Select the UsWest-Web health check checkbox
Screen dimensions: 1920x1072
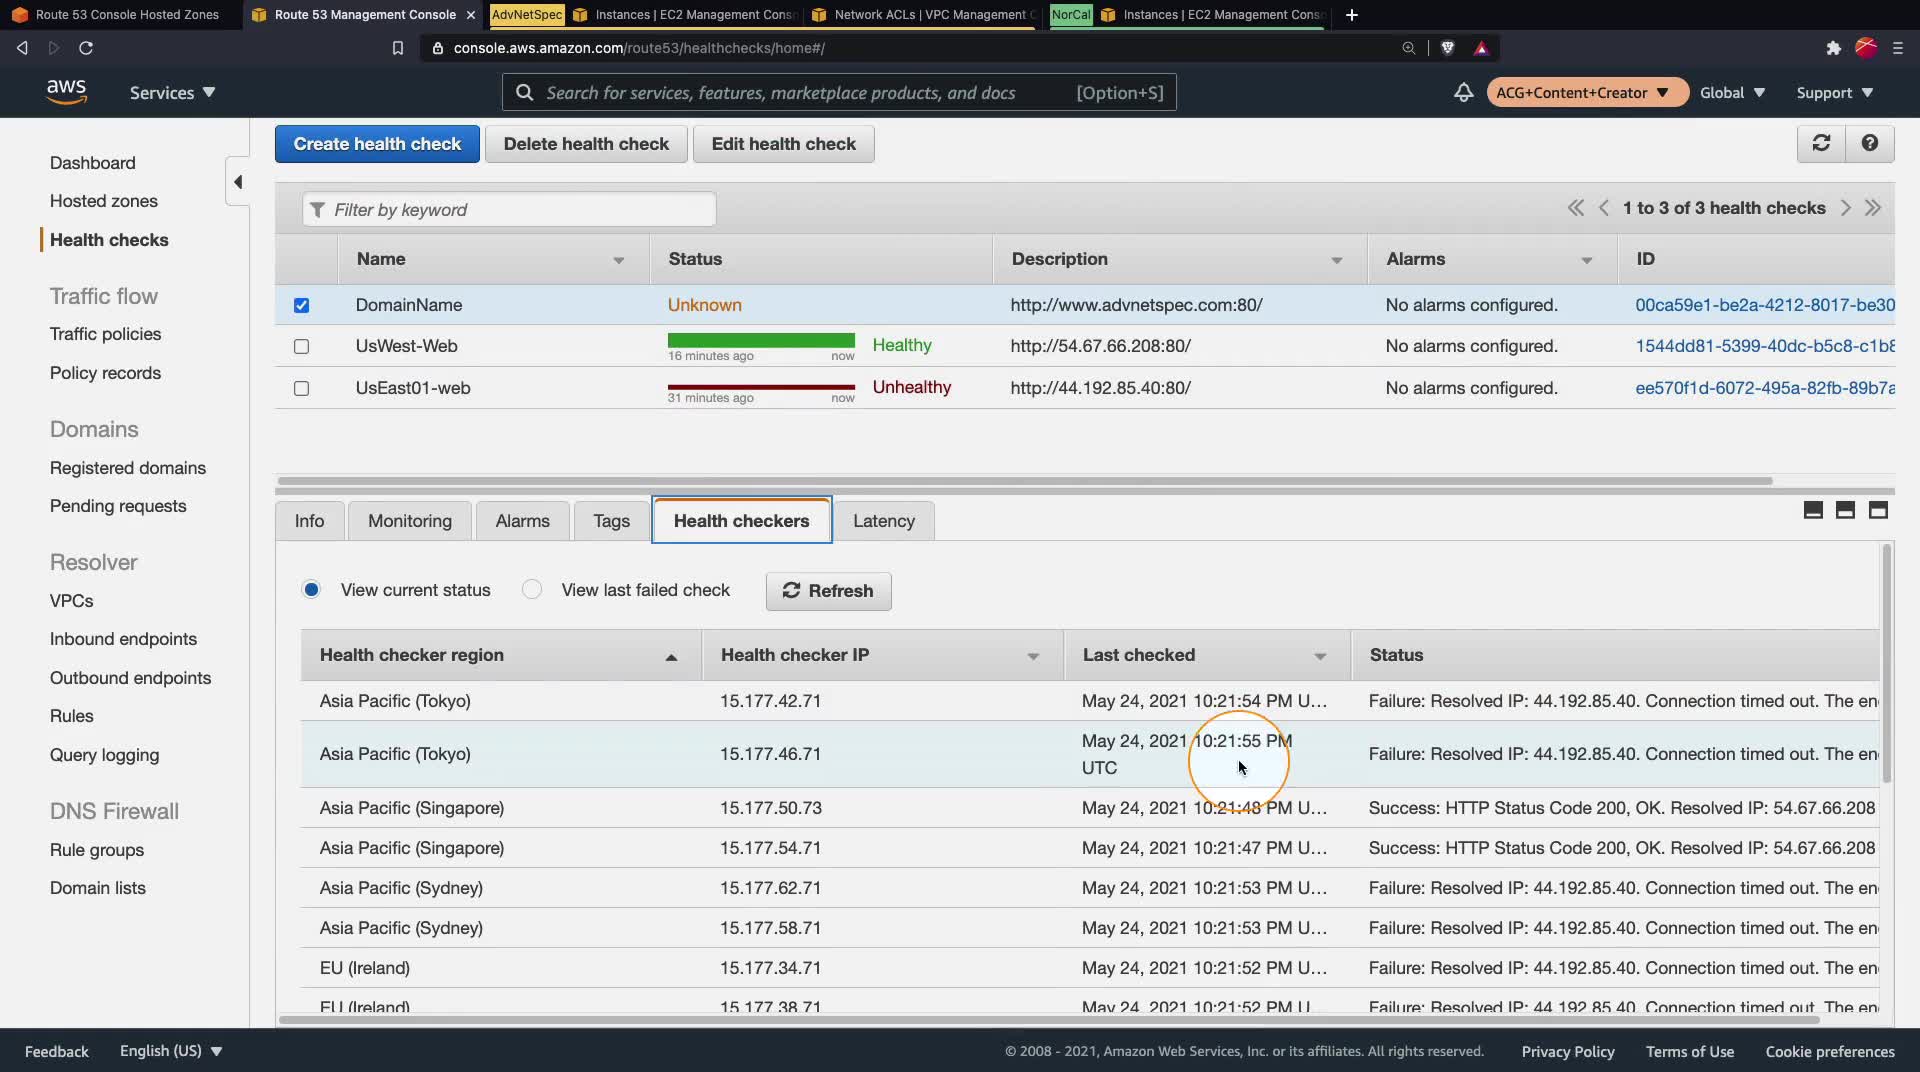301,346
